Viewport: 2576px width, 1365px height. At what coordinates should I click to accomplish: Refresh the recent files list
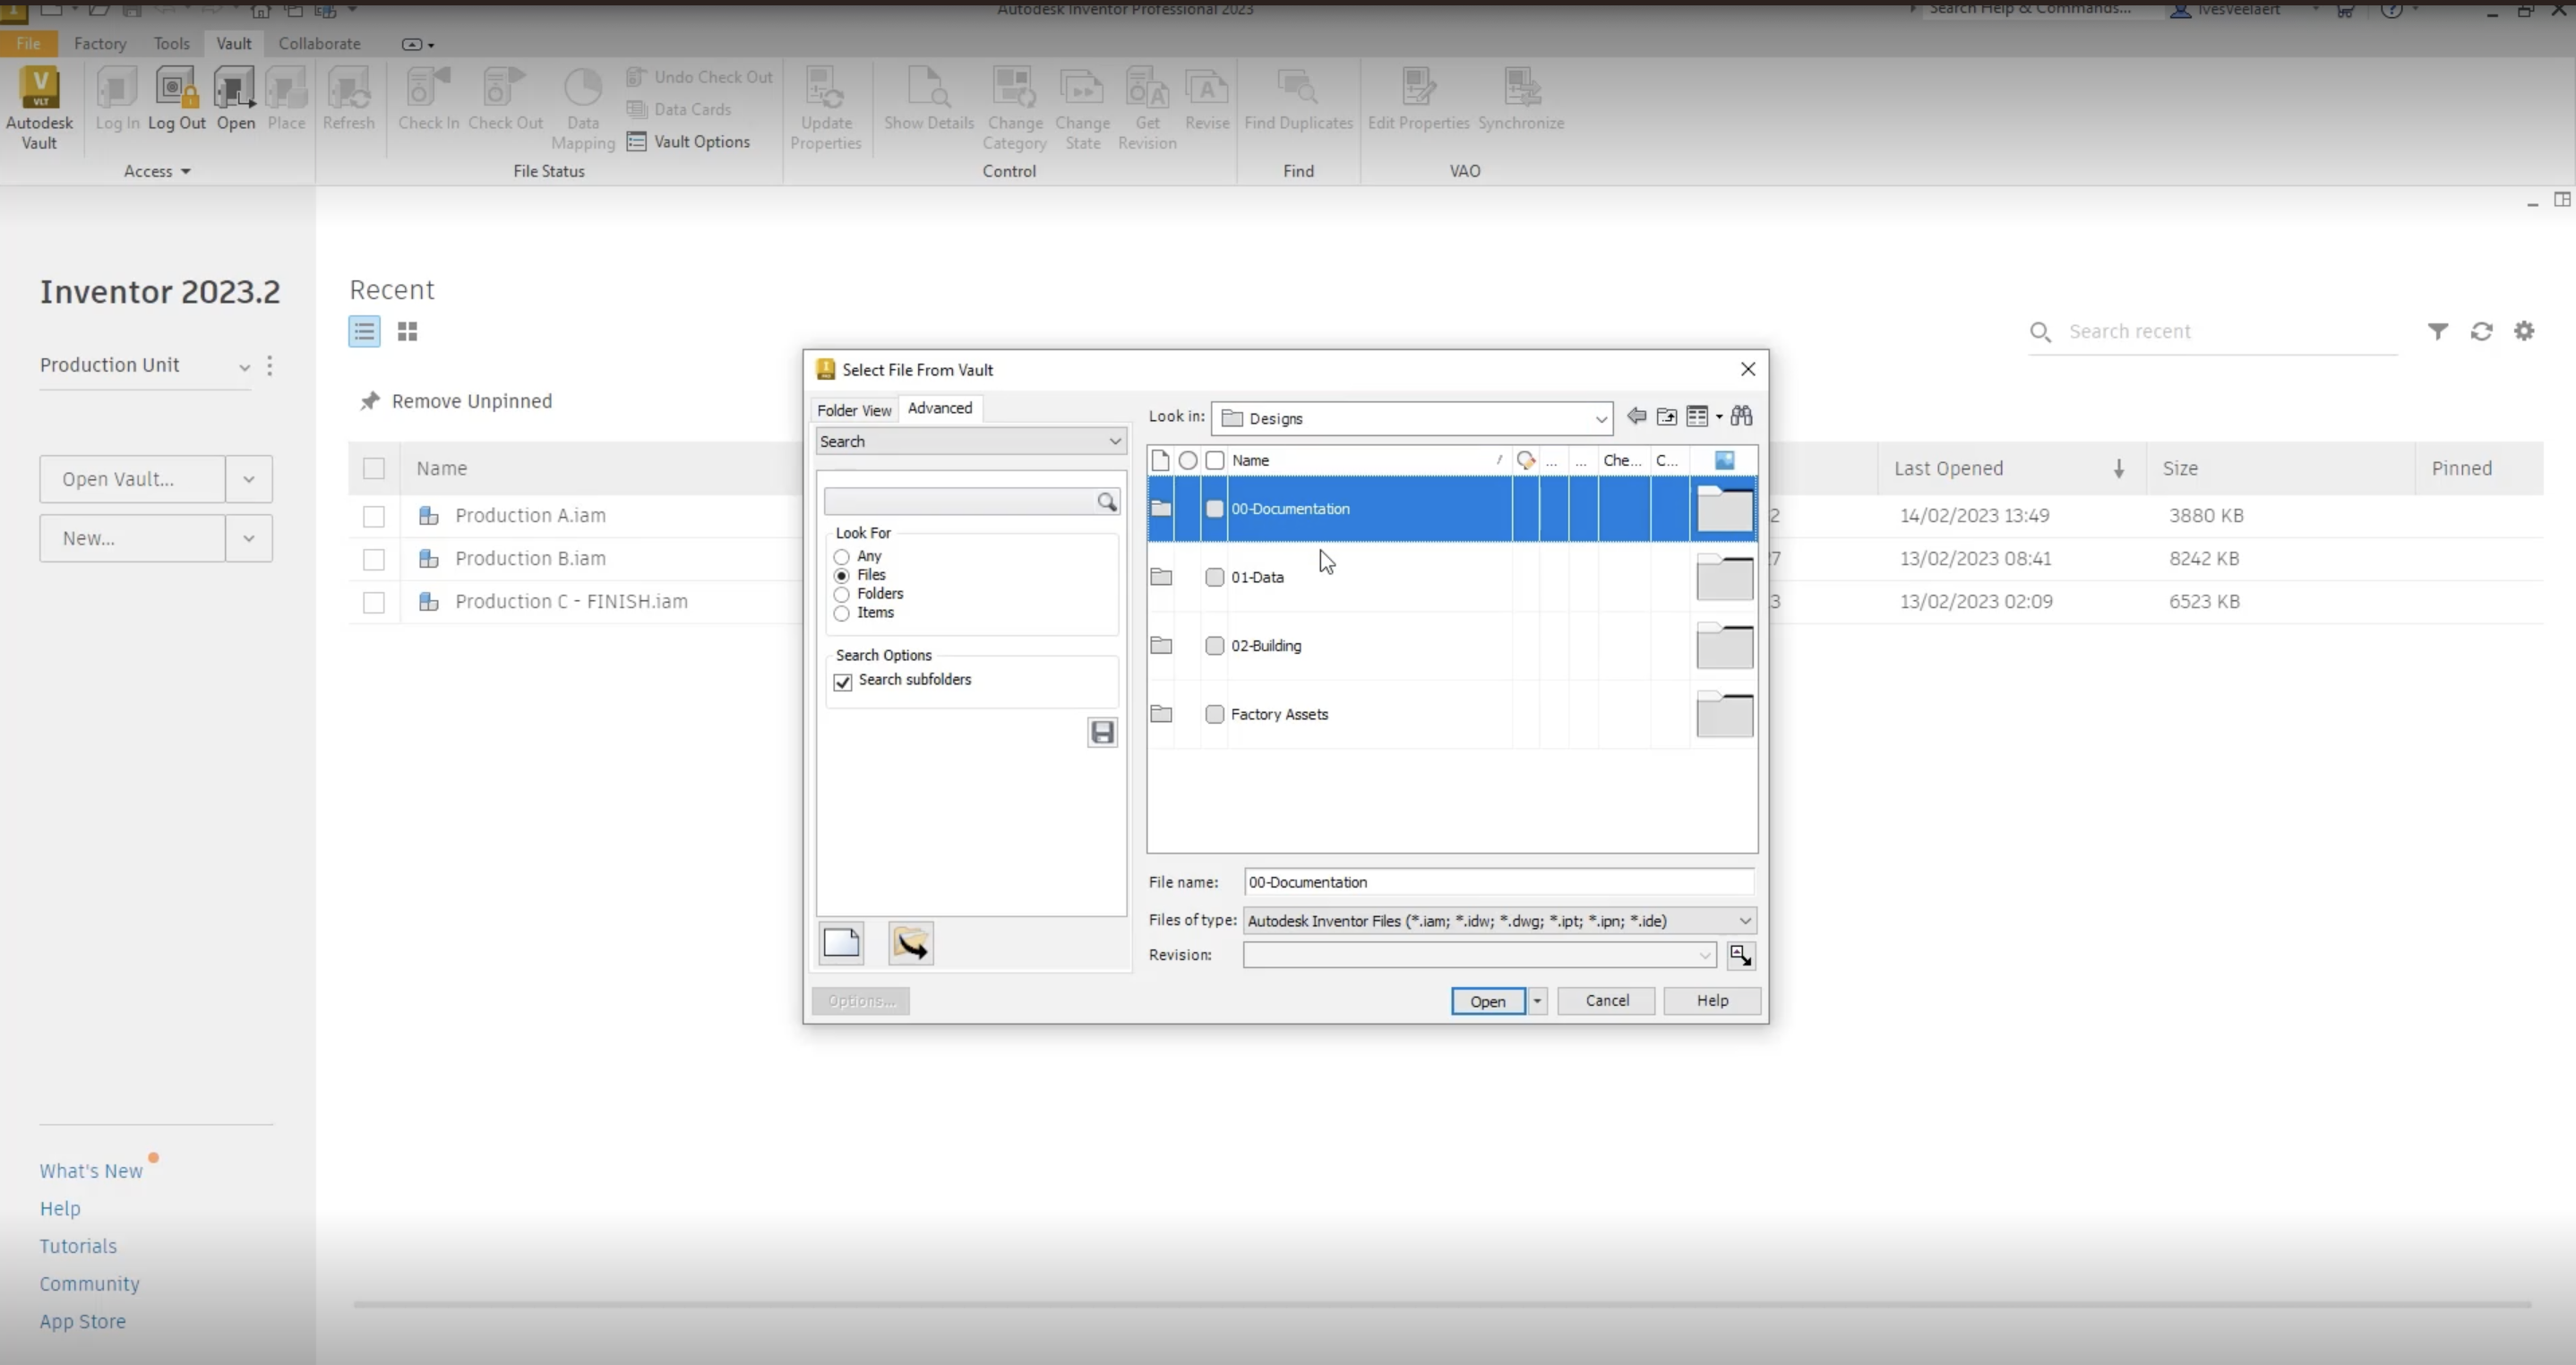tap(2481, 331)
